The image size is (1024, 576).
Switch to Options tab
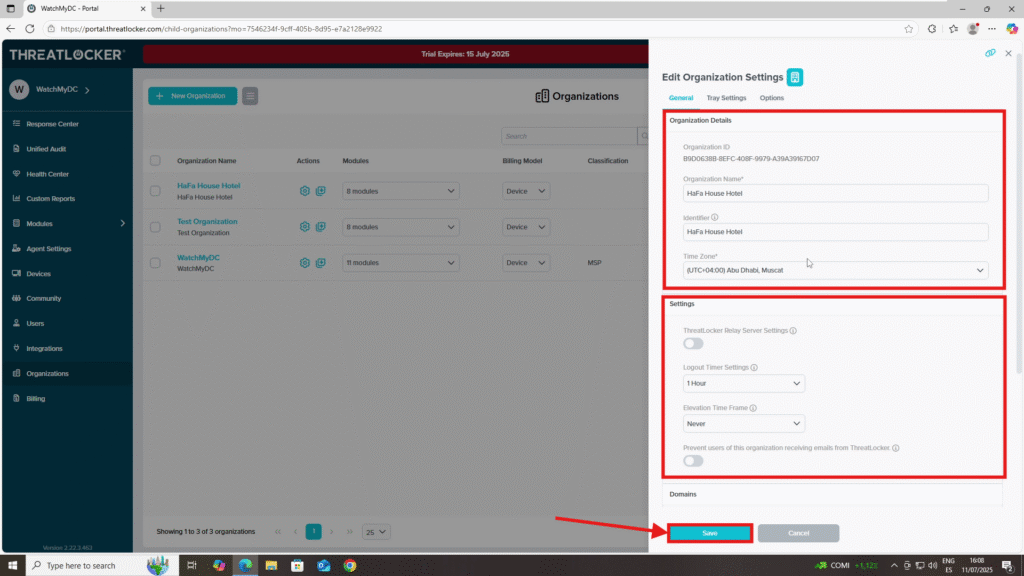(x=771, y=98)
